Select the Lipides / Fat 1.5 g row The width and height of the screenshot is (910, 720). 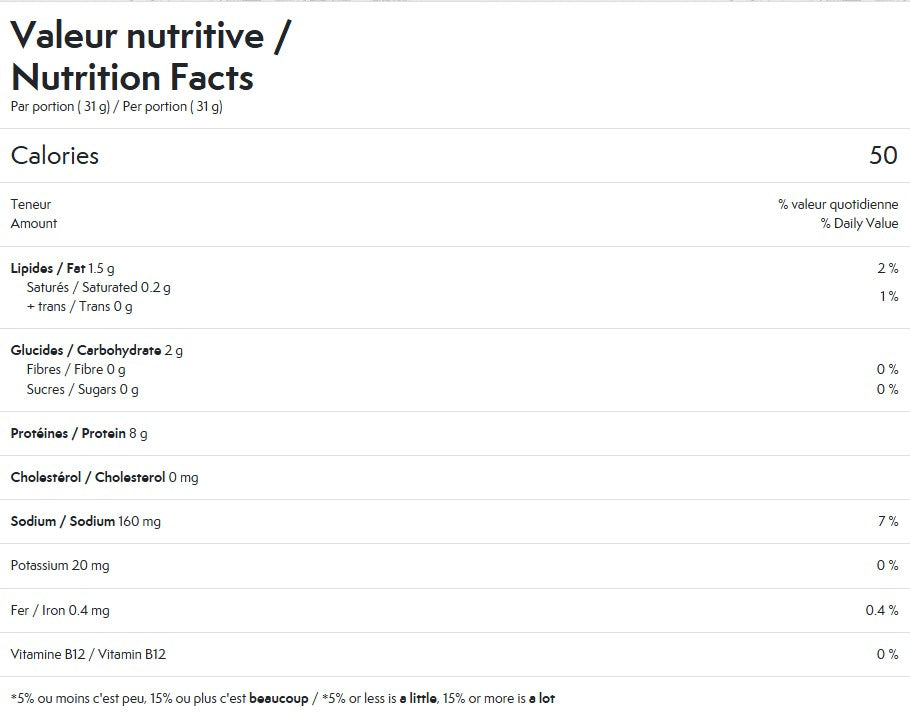(62, 268)
